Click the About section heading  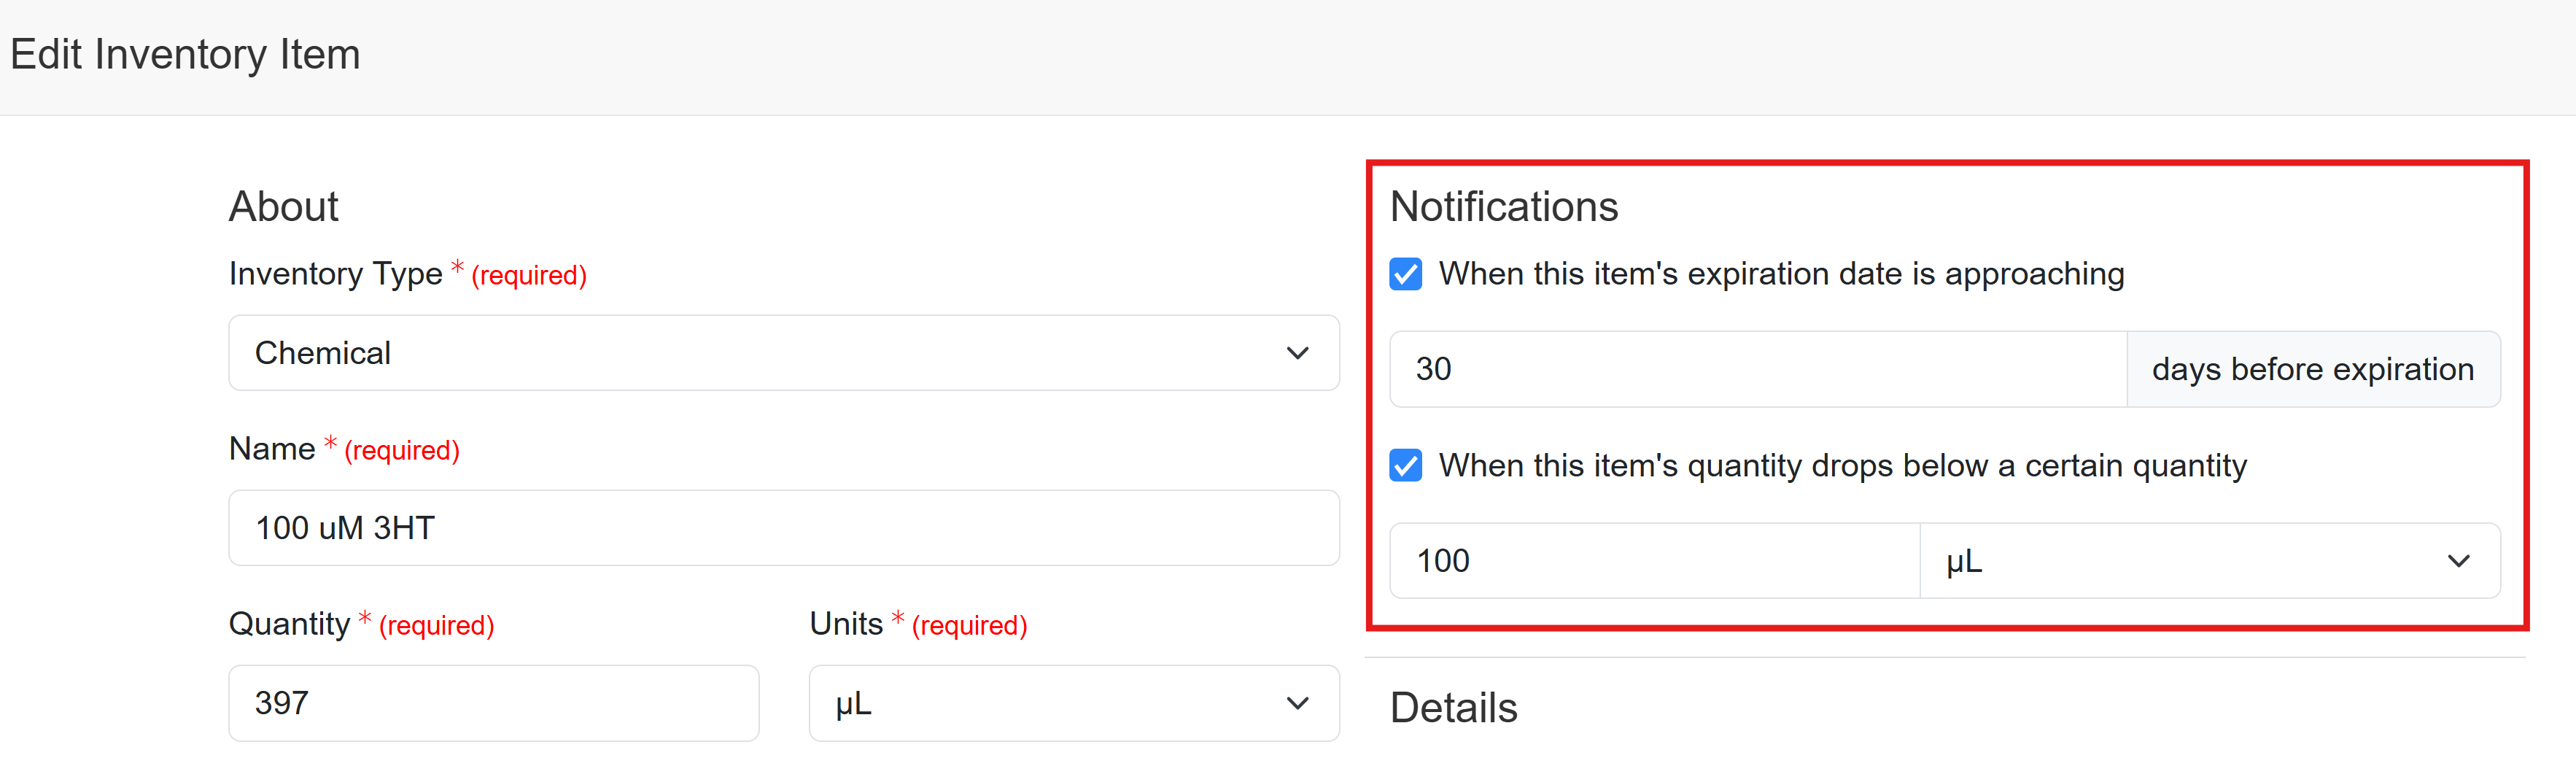[x=283, y=207]
